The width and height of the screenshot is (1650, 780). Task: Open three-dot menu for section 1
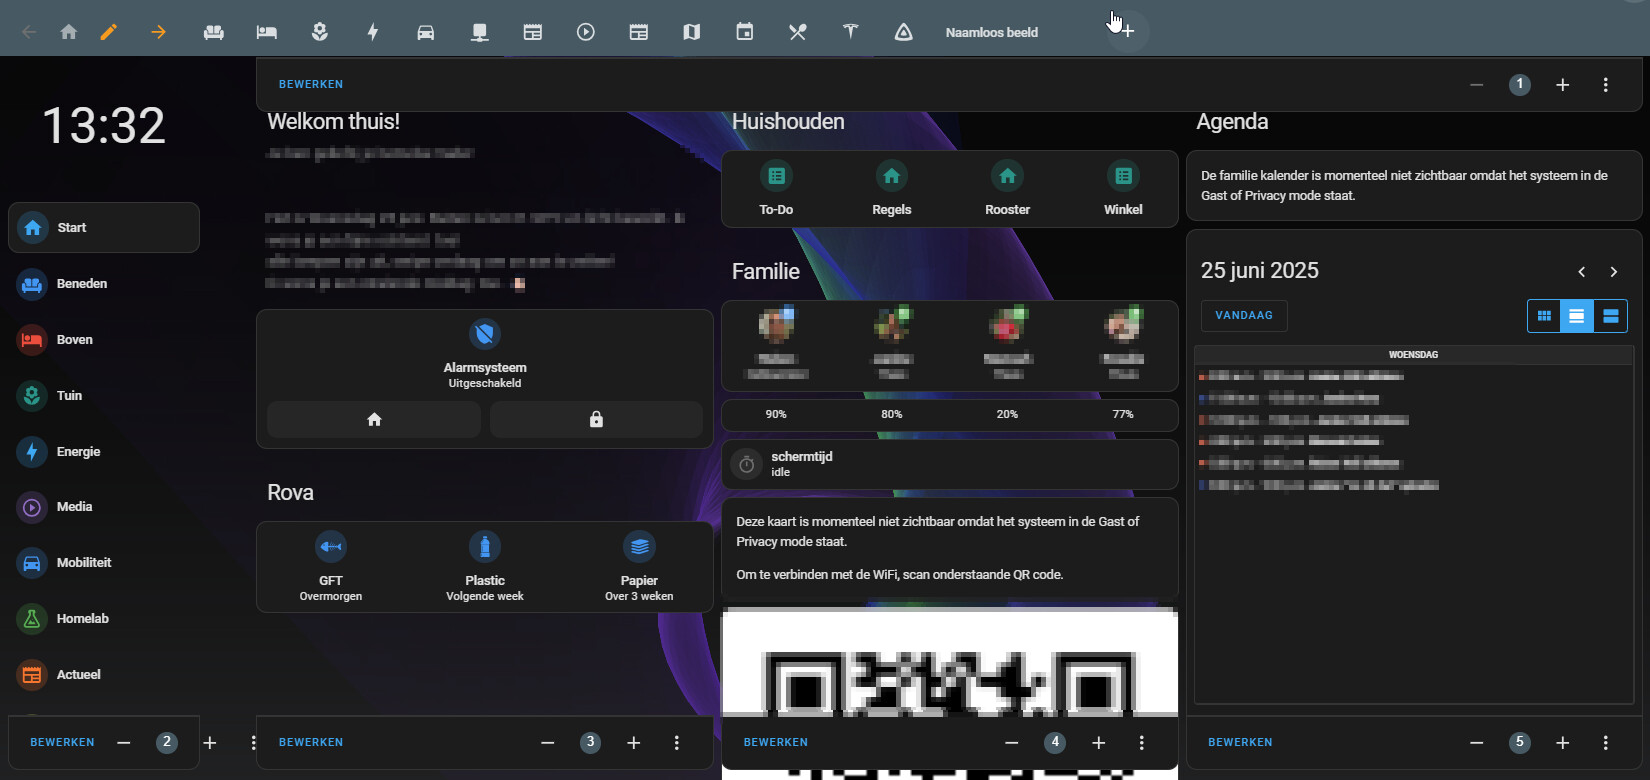(x=1606, y=85)
